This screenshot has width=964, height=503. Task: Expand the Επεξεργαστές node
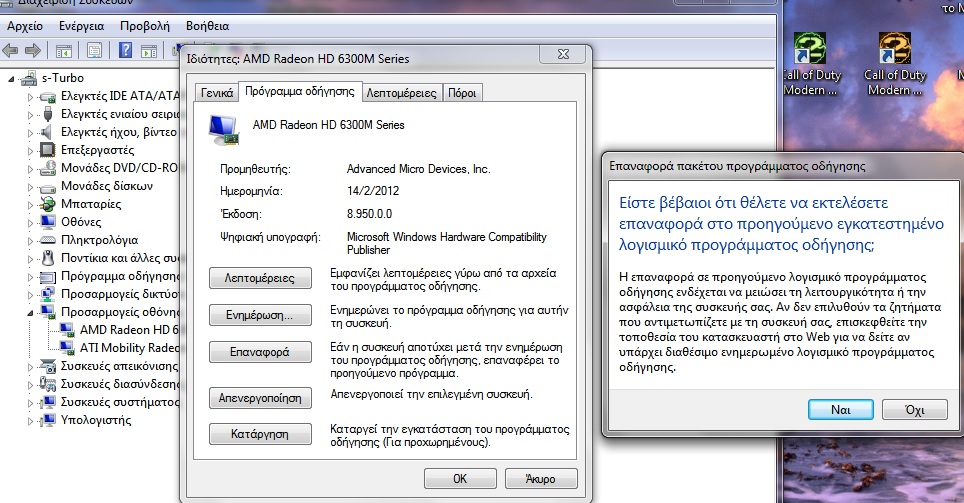[x=30, y=150]
